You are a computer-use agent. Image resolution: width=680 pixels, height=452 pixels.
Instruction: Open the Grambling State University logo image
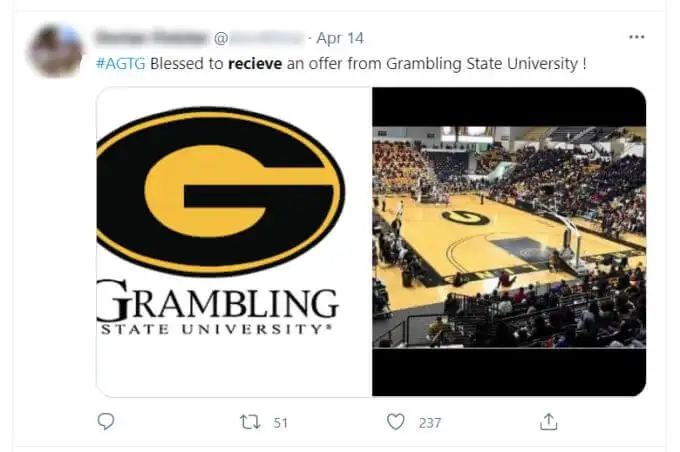[234, 242]
